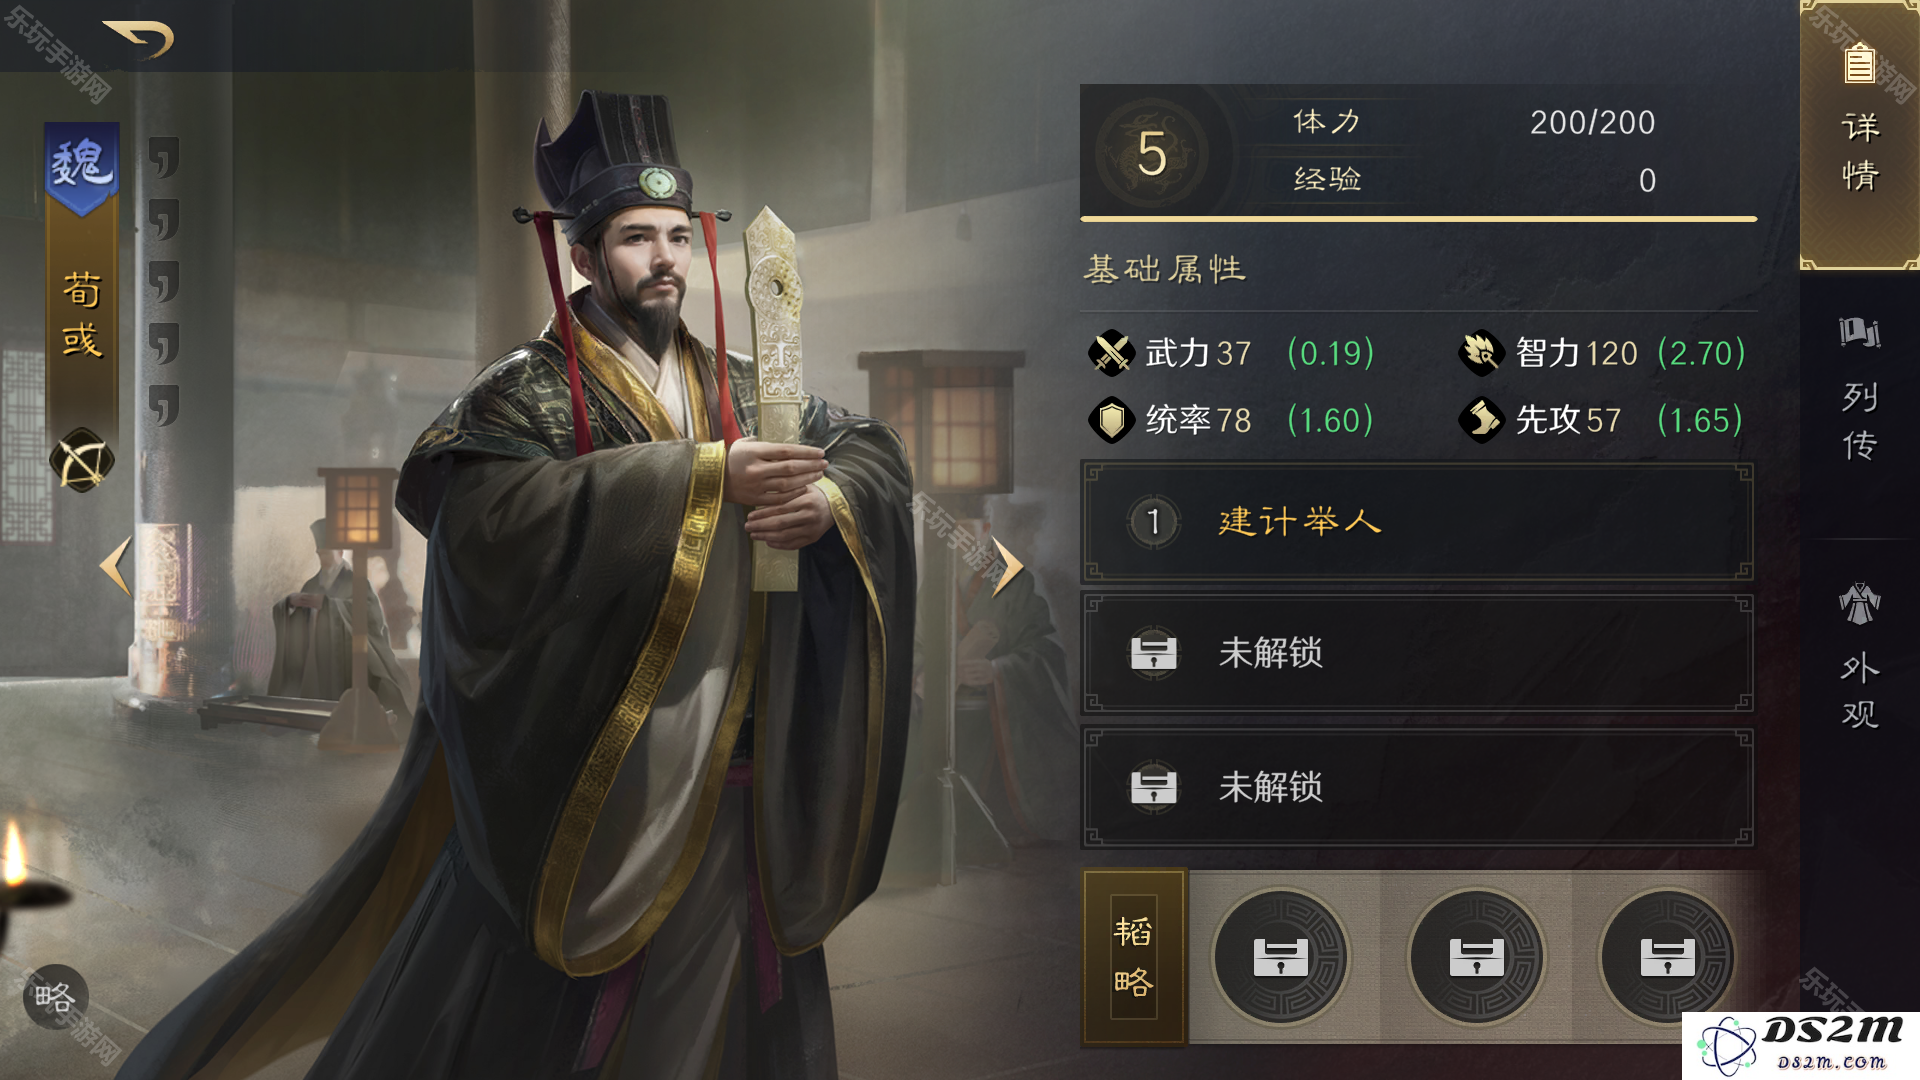Click the shield 统率 attribute icon
1920x1080 pixels.
[x=1111, y=420]
